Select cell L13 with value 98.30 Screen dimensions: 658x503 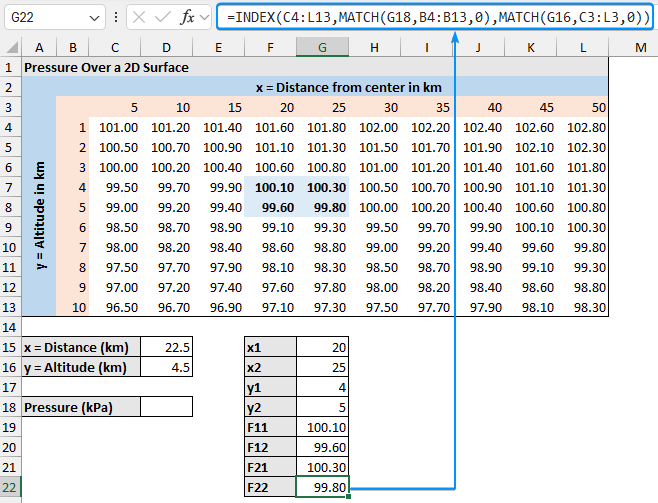(582, 308)
